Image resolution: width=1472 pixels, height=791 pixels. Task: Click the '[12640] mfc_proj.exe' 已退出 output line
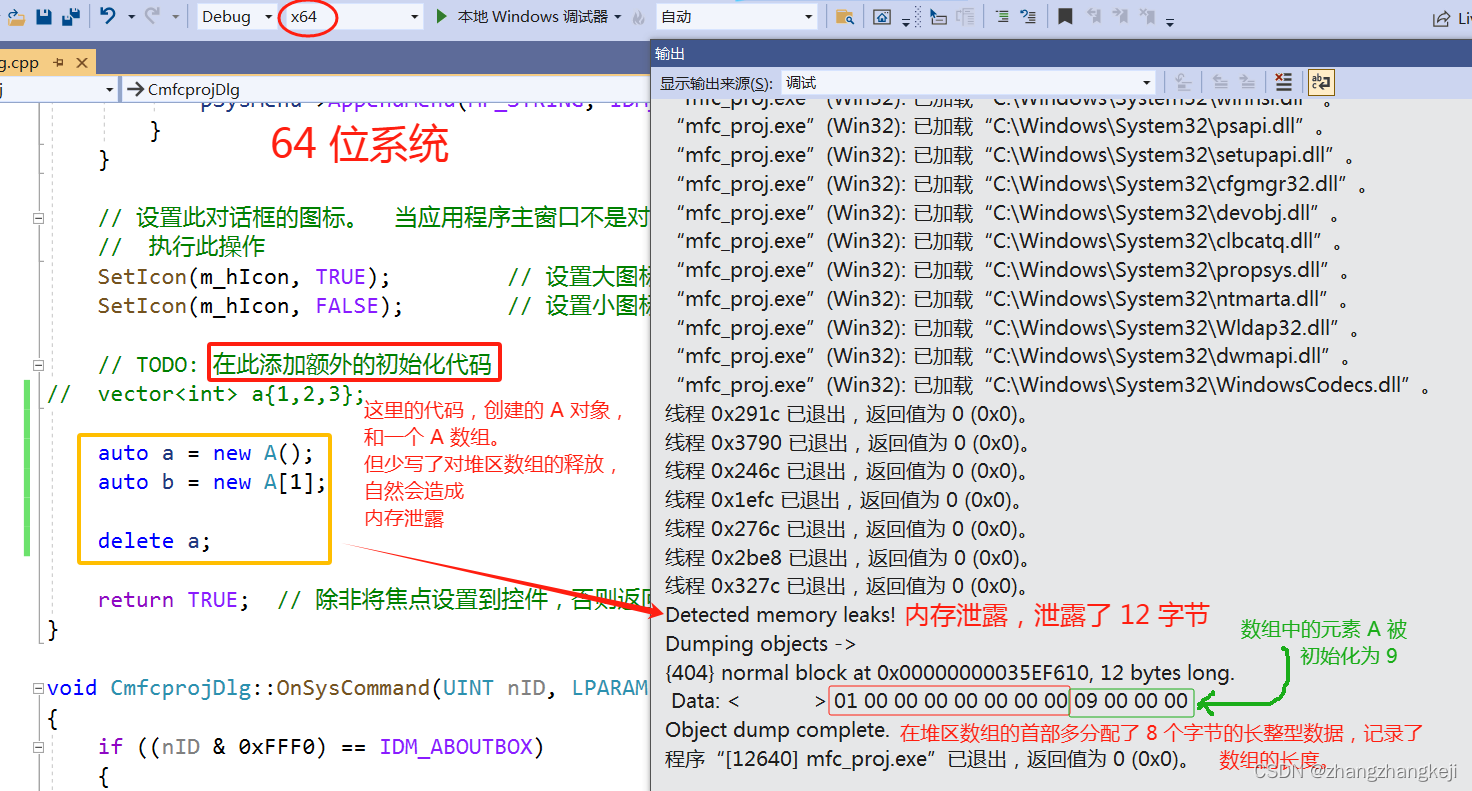tap(927, 759)
